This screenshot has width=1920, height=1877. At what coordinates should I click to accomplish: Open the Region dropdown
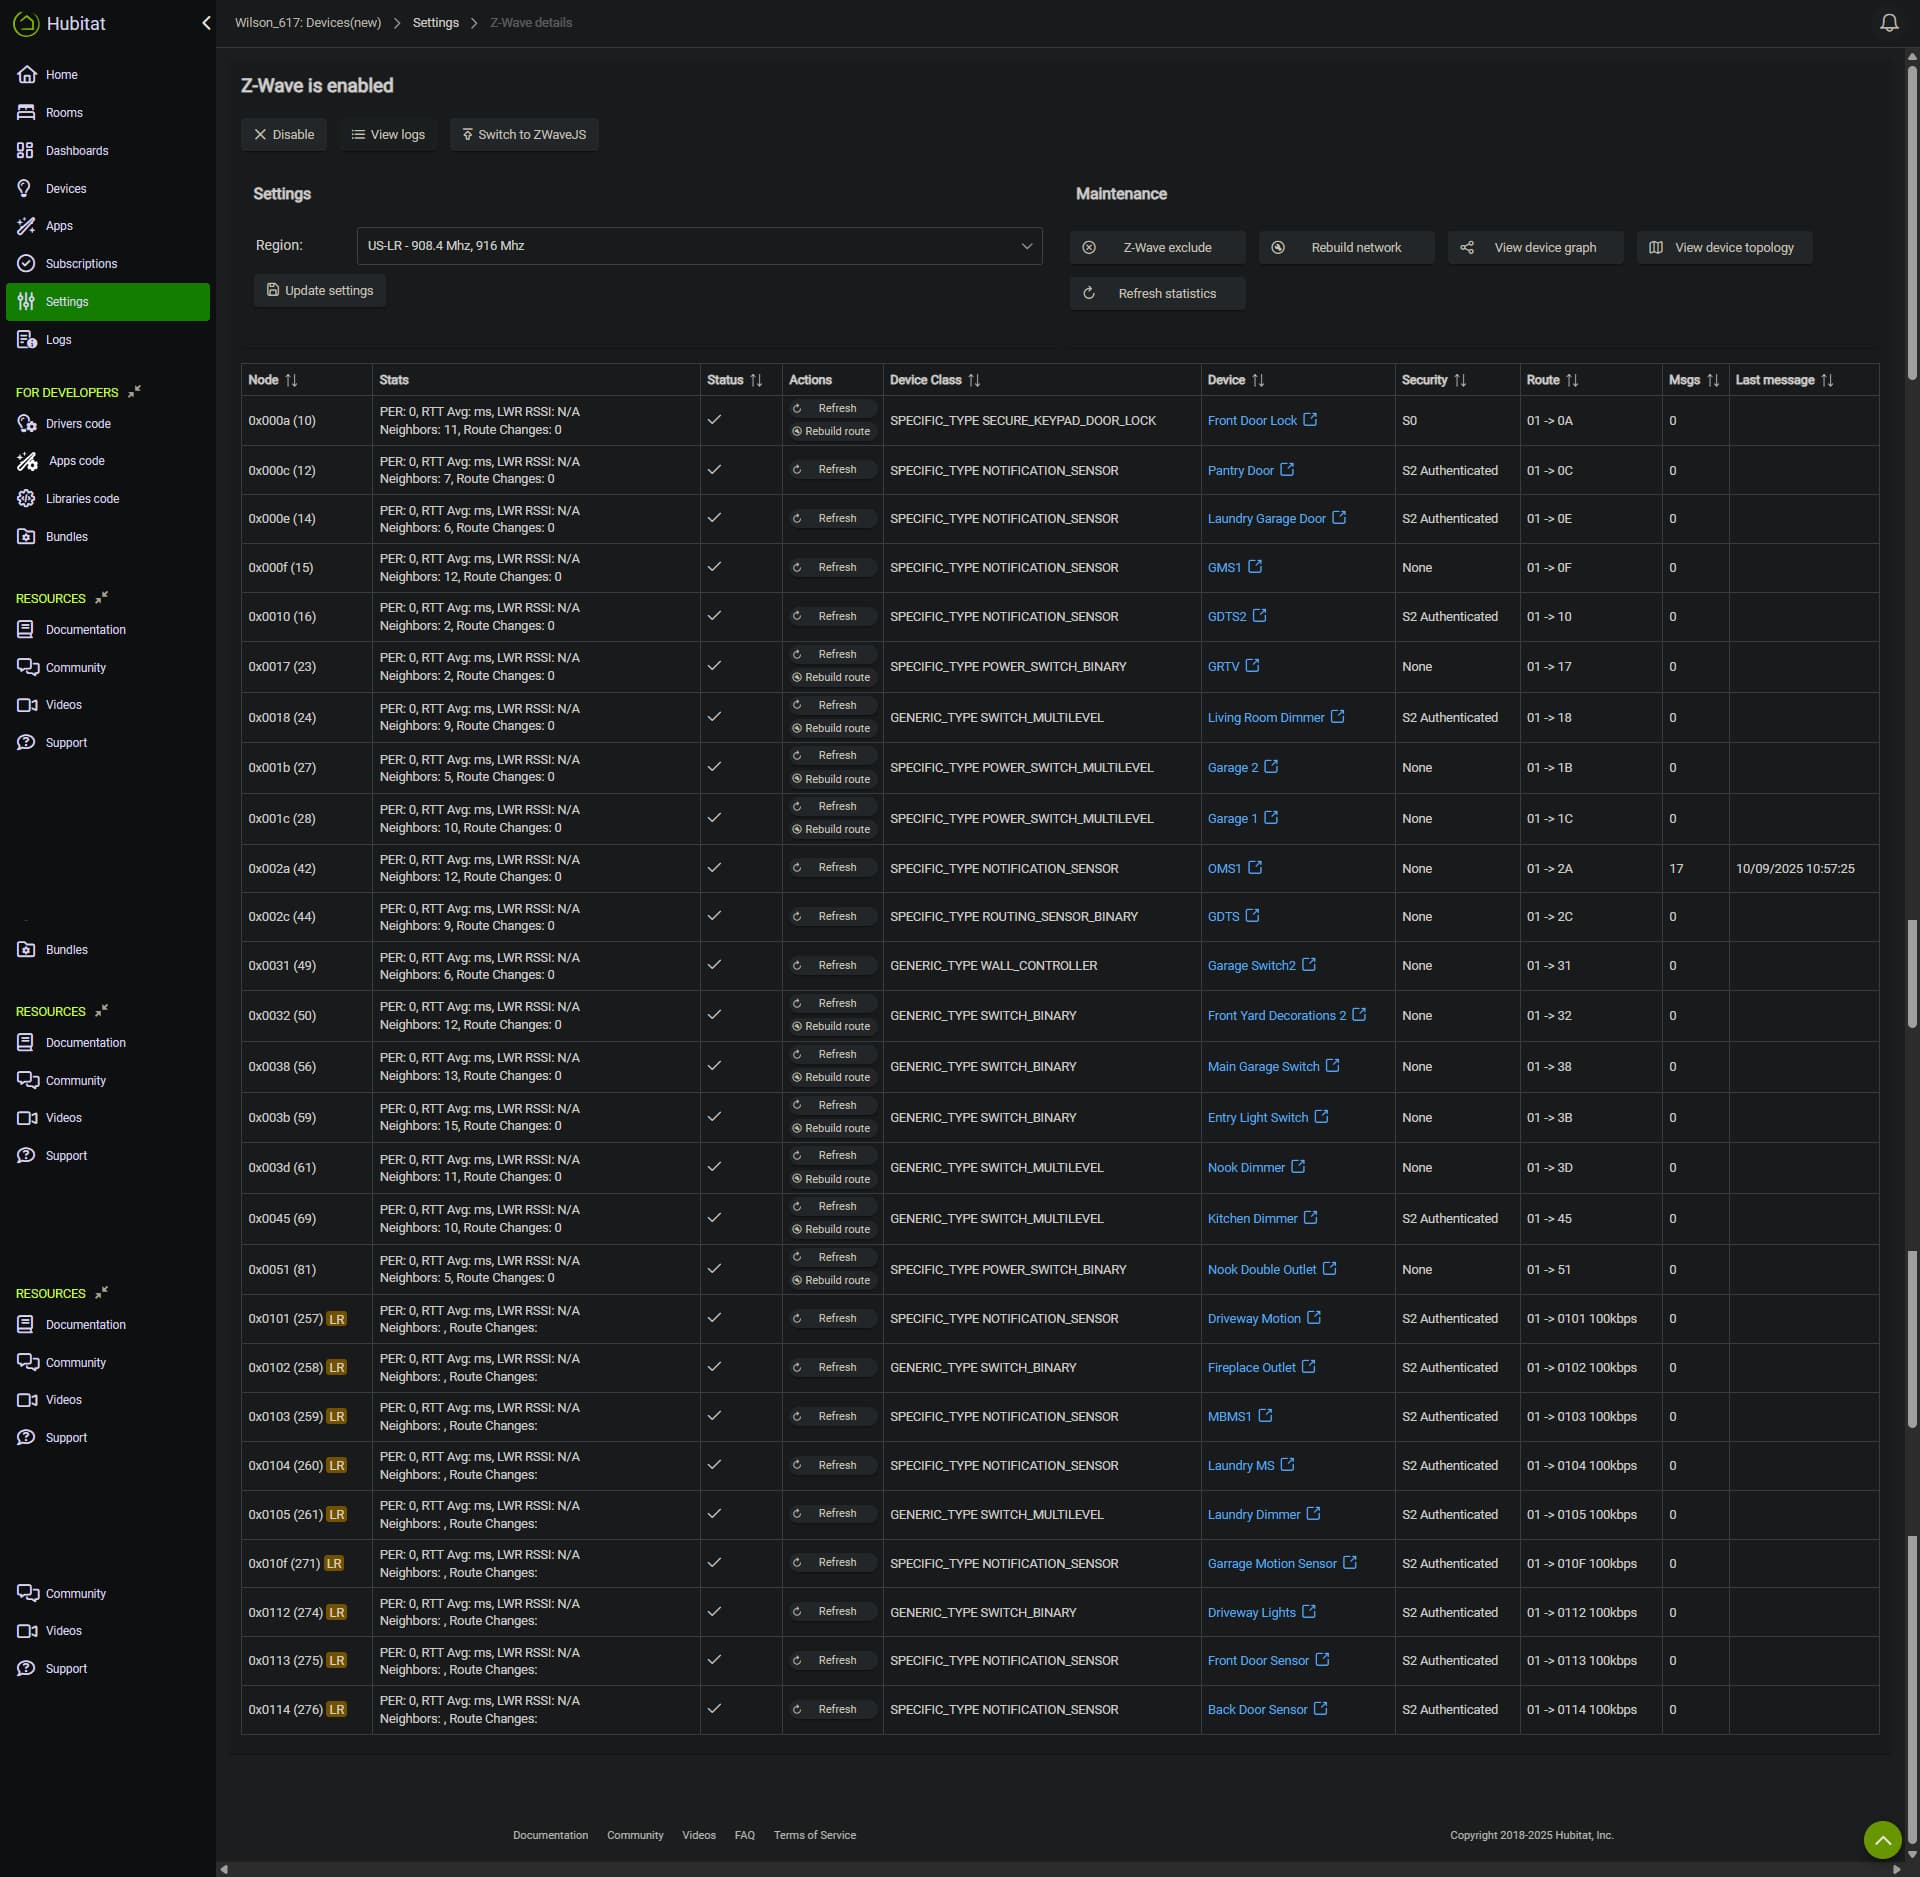(x=699, y=246)
